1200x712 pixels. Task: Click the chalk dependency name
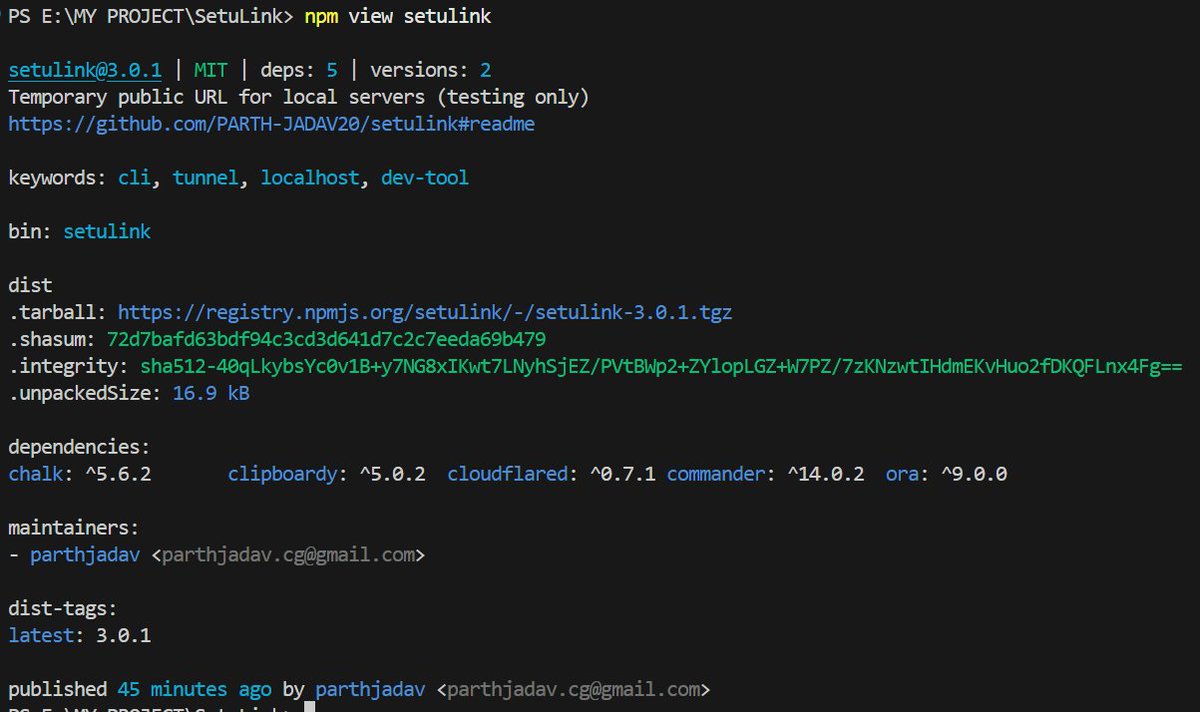click(x=36, y=474)
